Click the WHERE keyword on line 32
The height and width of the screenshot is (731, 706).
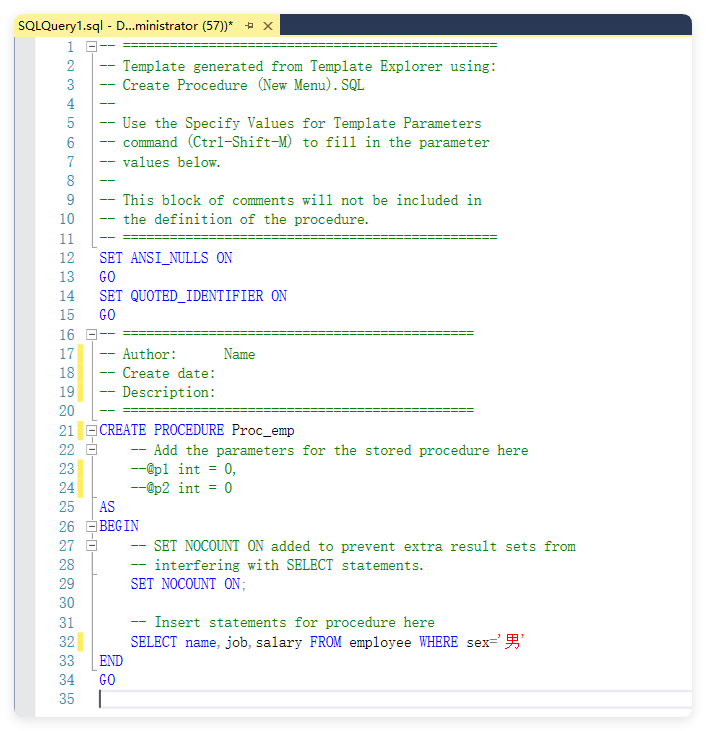click(x=438, y=642)
